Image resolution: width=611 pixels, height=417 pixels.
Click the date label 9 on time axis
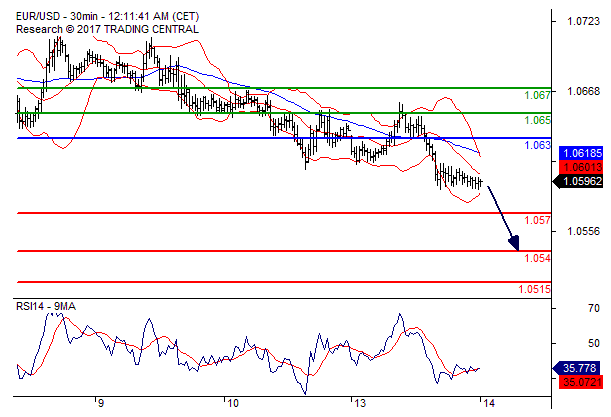[100, 403]
